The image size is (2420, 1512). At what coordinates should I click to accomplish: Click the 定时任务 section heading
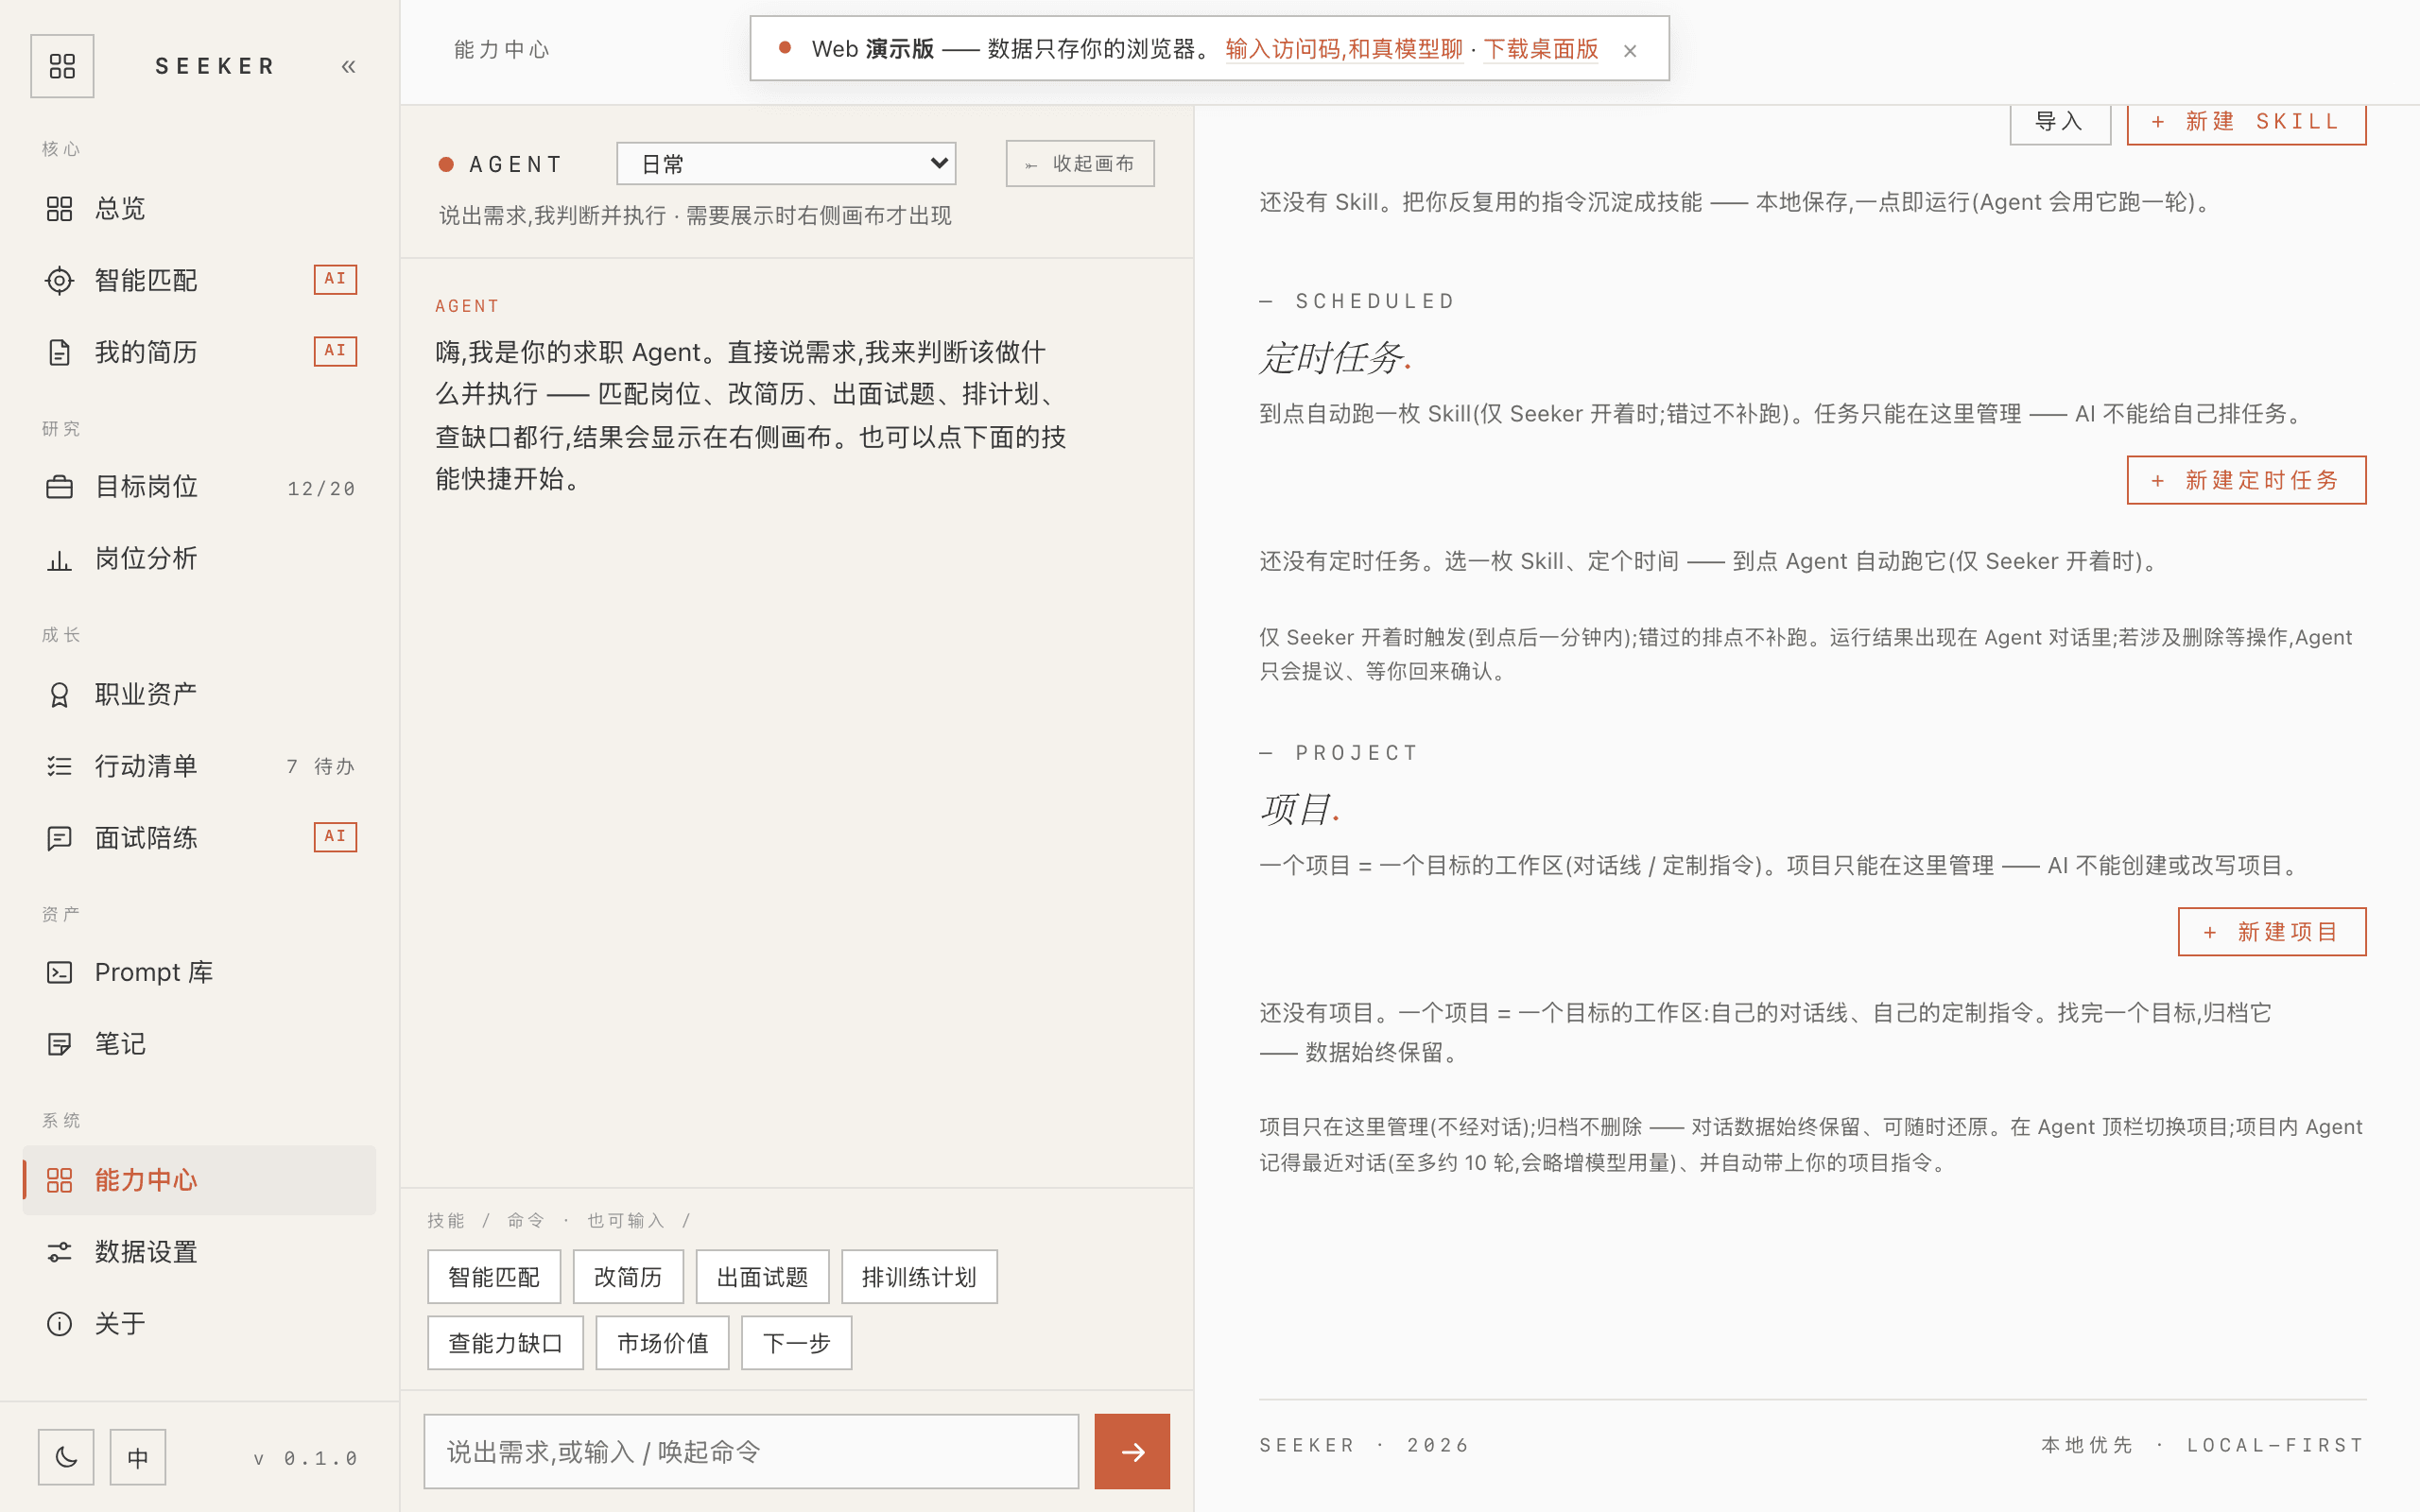pos(1334,358)
